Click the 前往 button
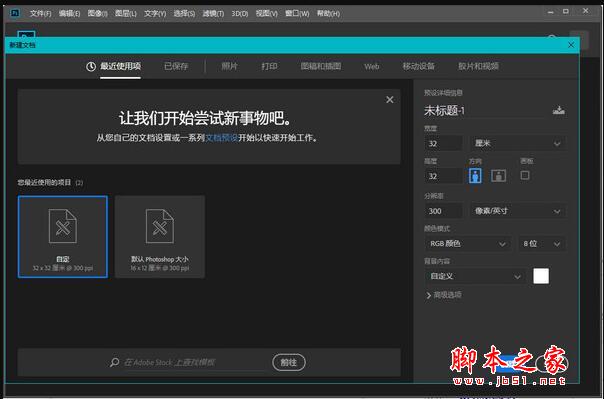This screenshot has width=604, height=399. tap(289, 362)
